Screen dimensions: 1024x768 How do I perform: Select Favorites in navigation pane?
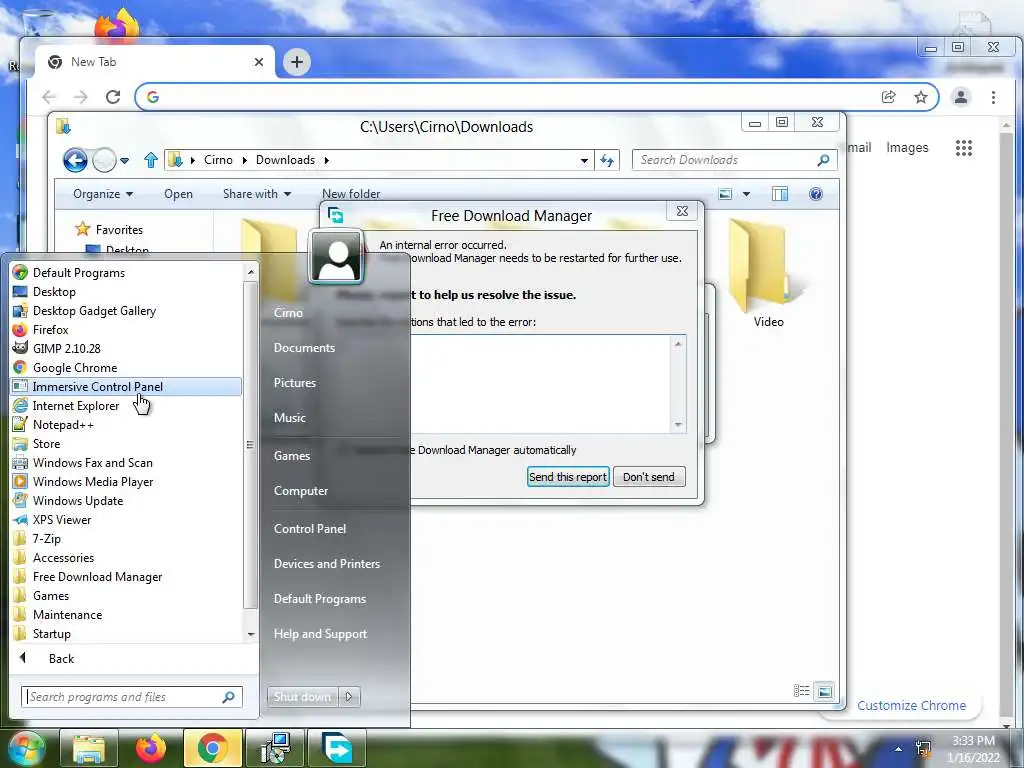tap(119, 230)
